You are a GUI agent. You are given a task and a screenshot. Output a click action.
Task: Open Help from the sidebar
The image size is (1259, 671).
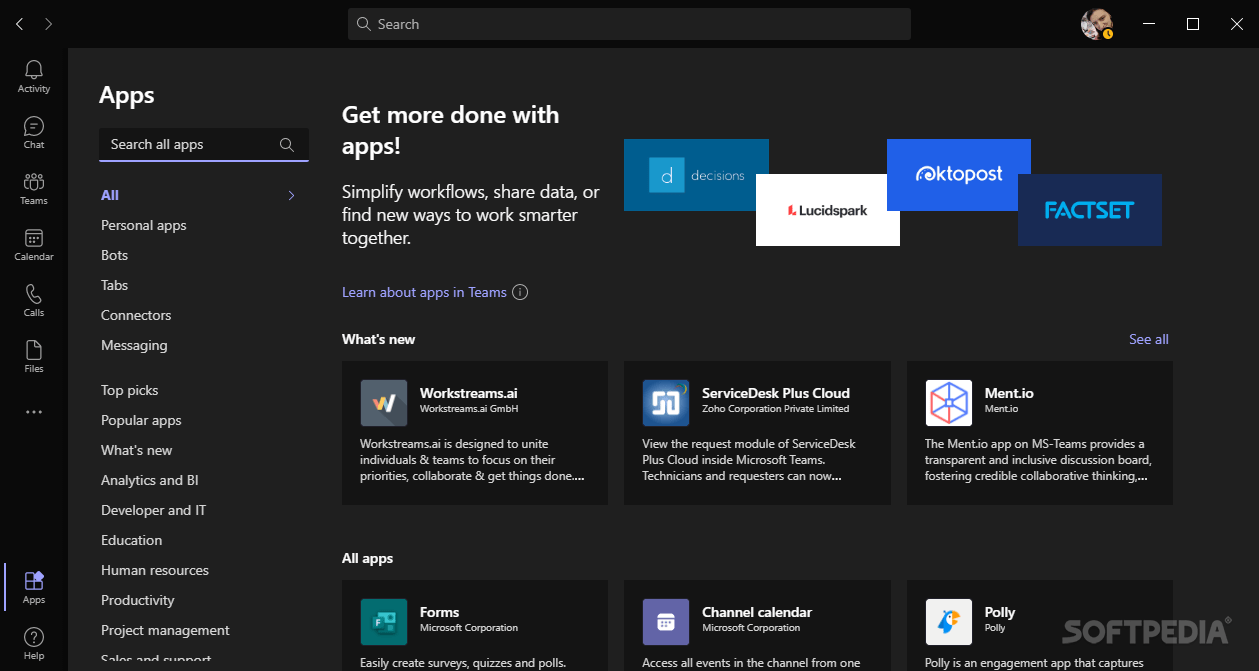pyautogui.click(x=33, y=635)
